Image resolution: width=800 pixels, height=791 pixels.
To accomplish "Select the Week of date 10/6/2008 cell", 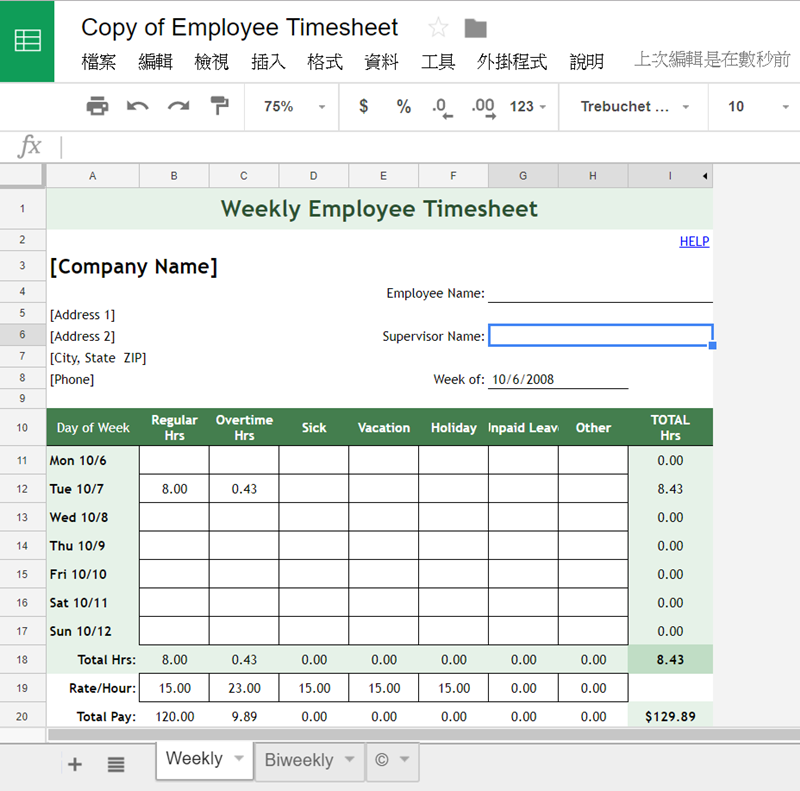I will coord(558,379).
